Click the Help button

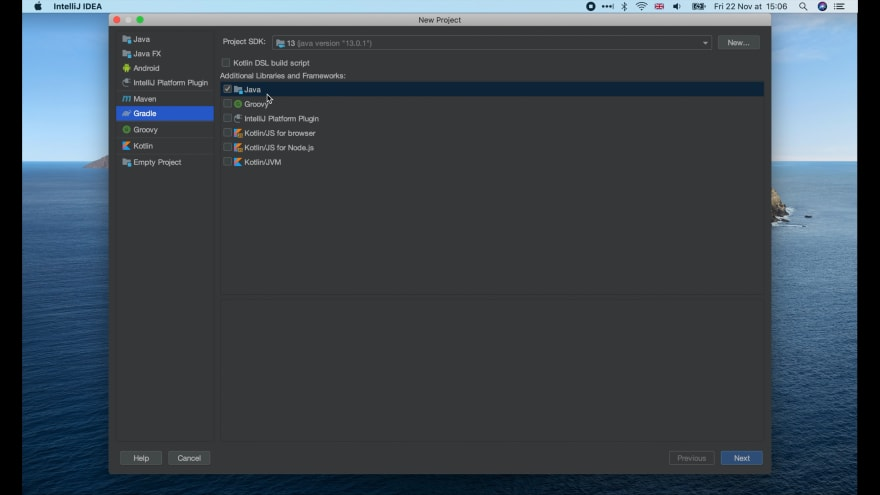(x=141, y=458)
